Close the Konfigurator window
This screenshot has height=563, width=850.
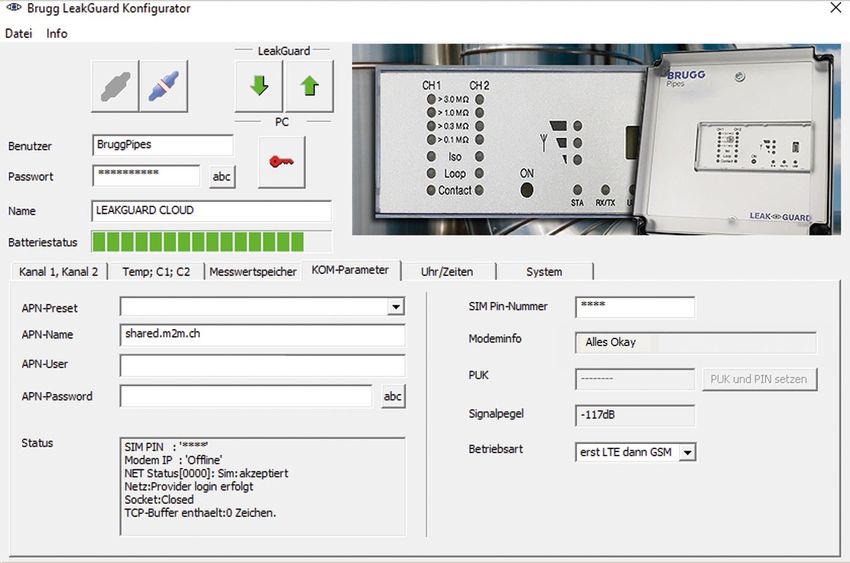click(836, 8)
